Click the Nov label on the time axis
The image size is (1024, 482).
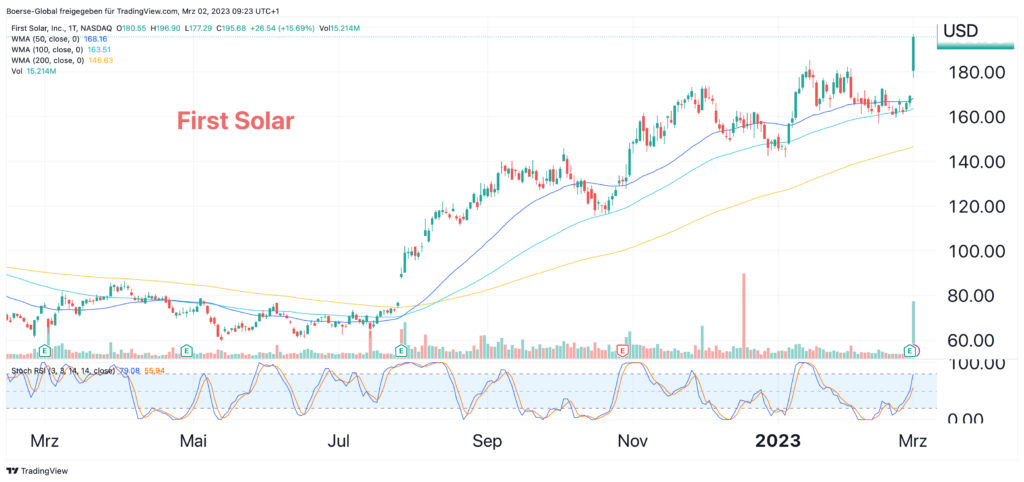click(x=632, y=442)
